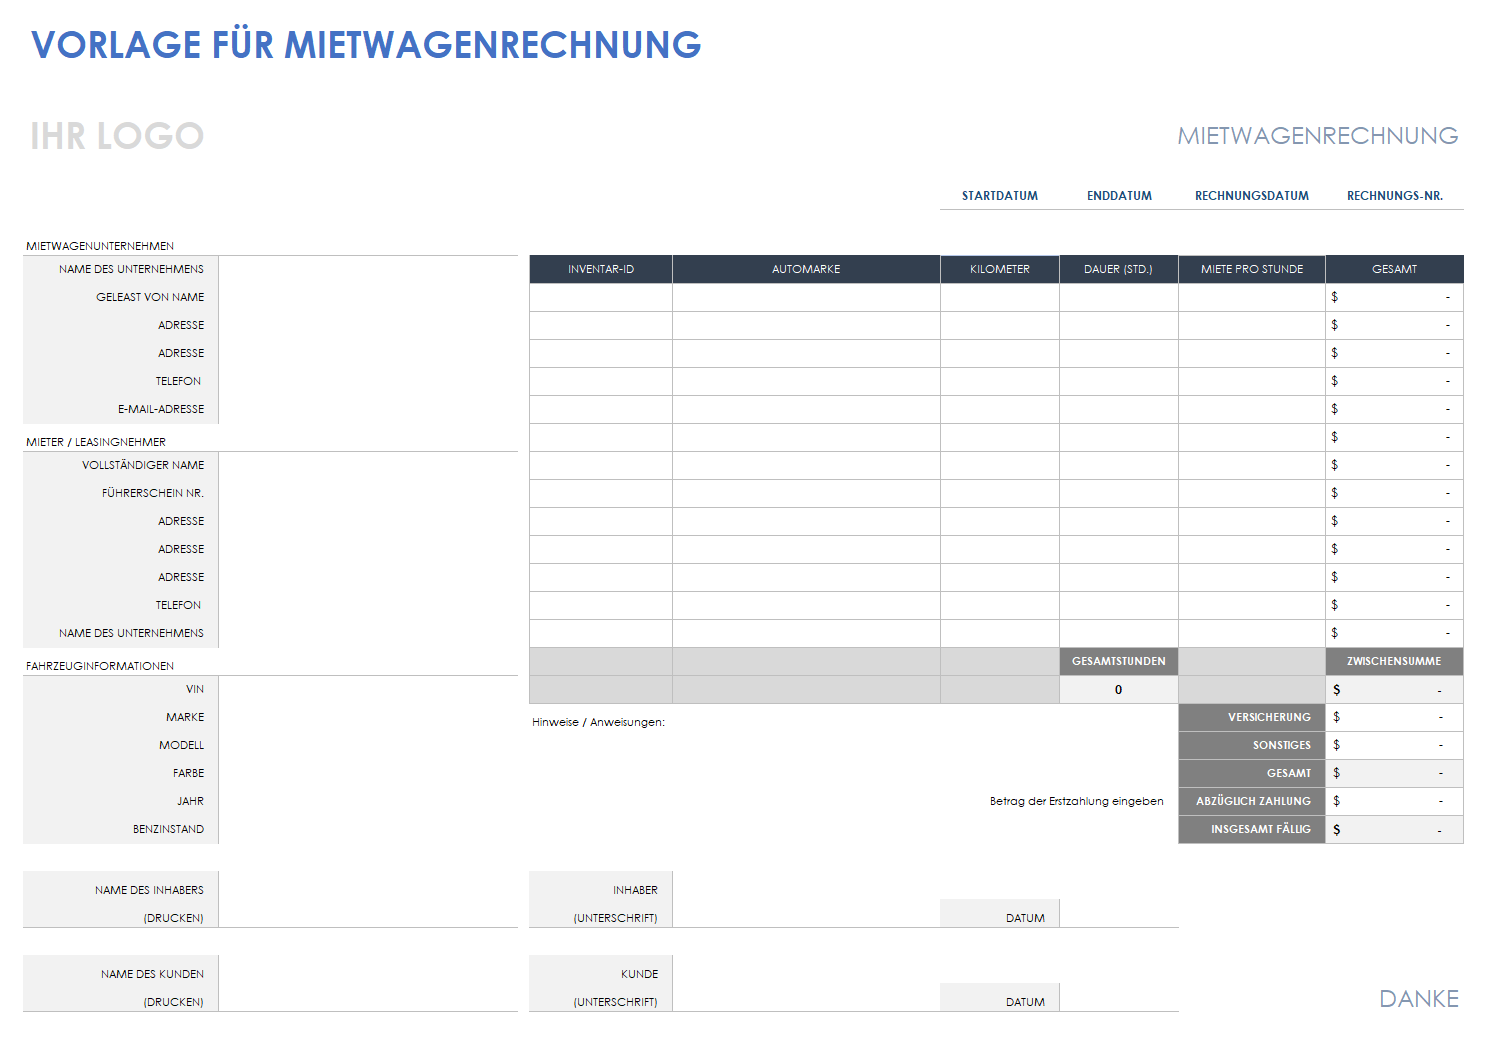Click the Hinweise / Anweisungen note area

598,722
